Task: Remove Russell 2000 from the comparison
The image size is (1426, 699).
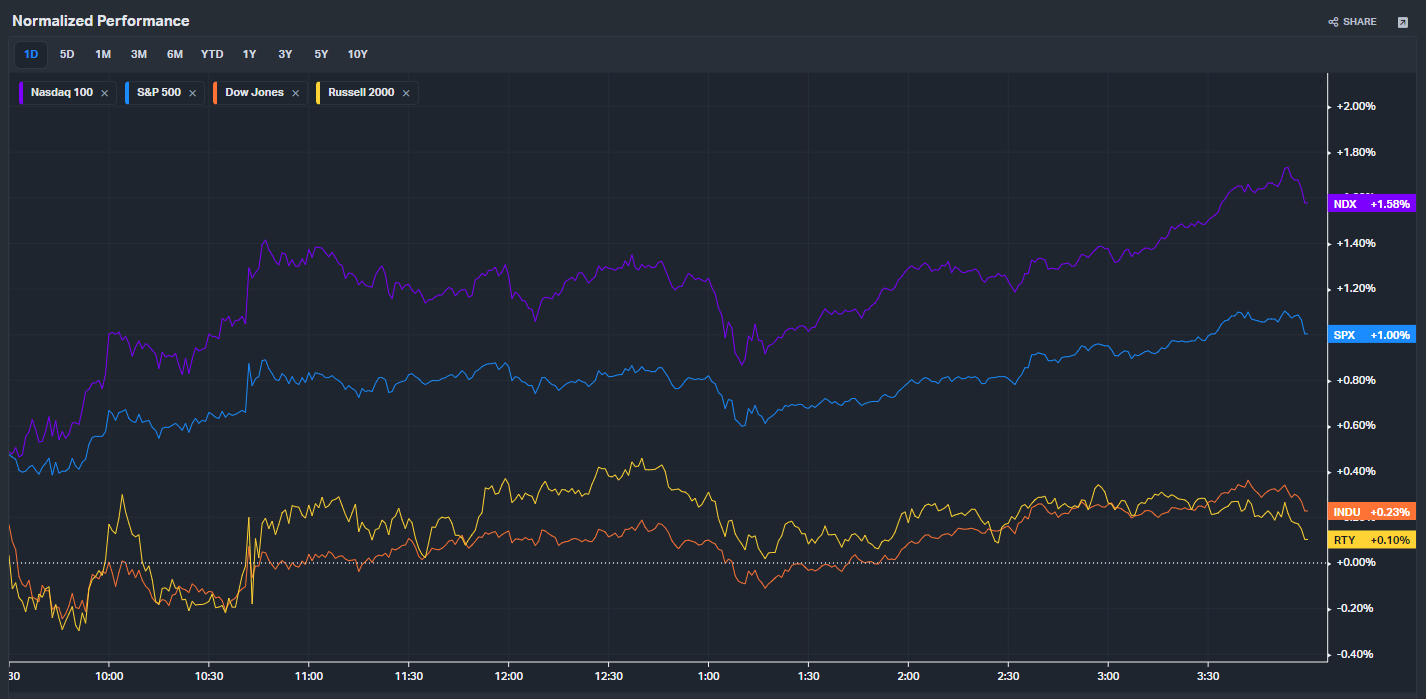Action: coord(406,93)
